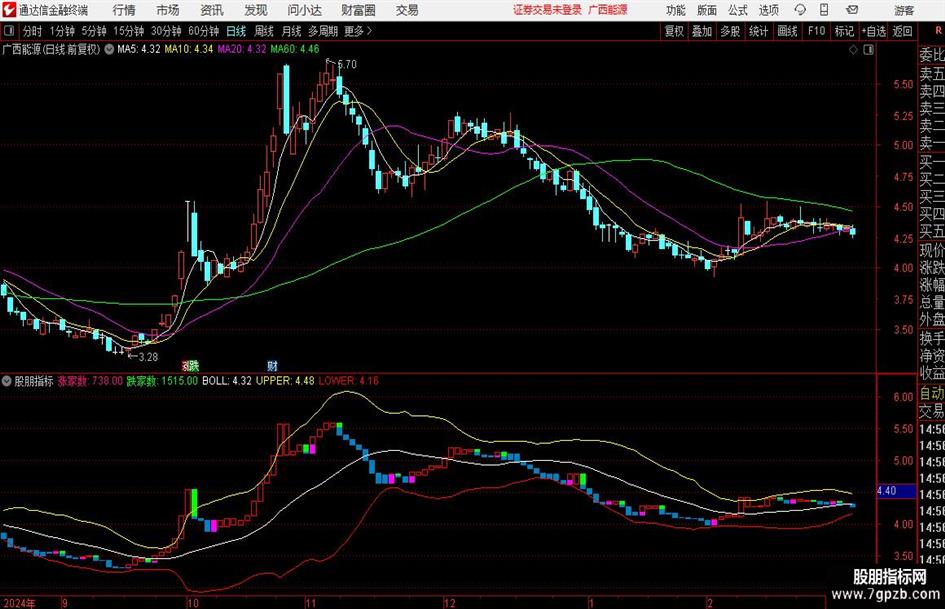
Task: Click the 多股 multi-stock button
Action: (x=730, y=31)
